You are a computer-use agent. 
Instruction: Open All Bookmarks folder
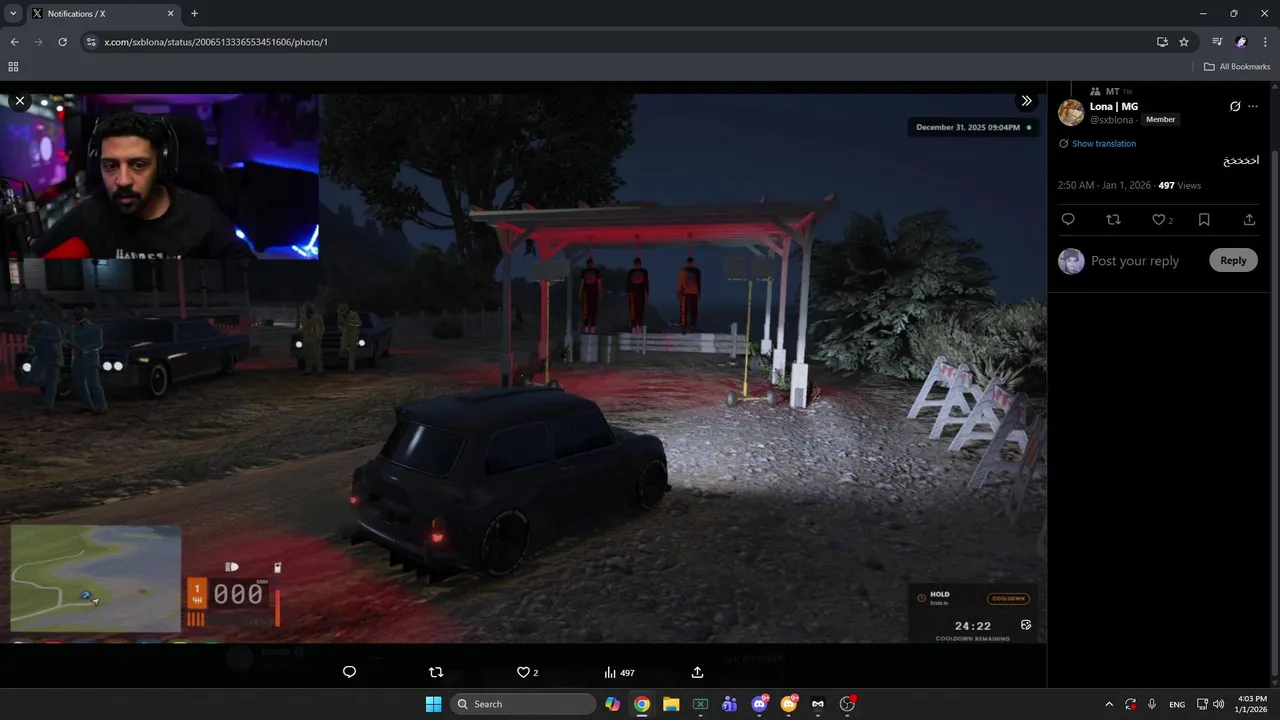[1237, 67]
